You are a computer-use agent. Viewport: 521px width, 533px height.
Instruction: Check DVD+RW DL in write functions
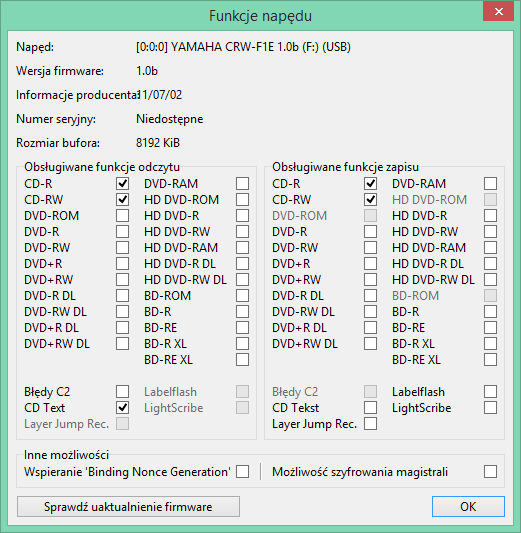[370, 344]
